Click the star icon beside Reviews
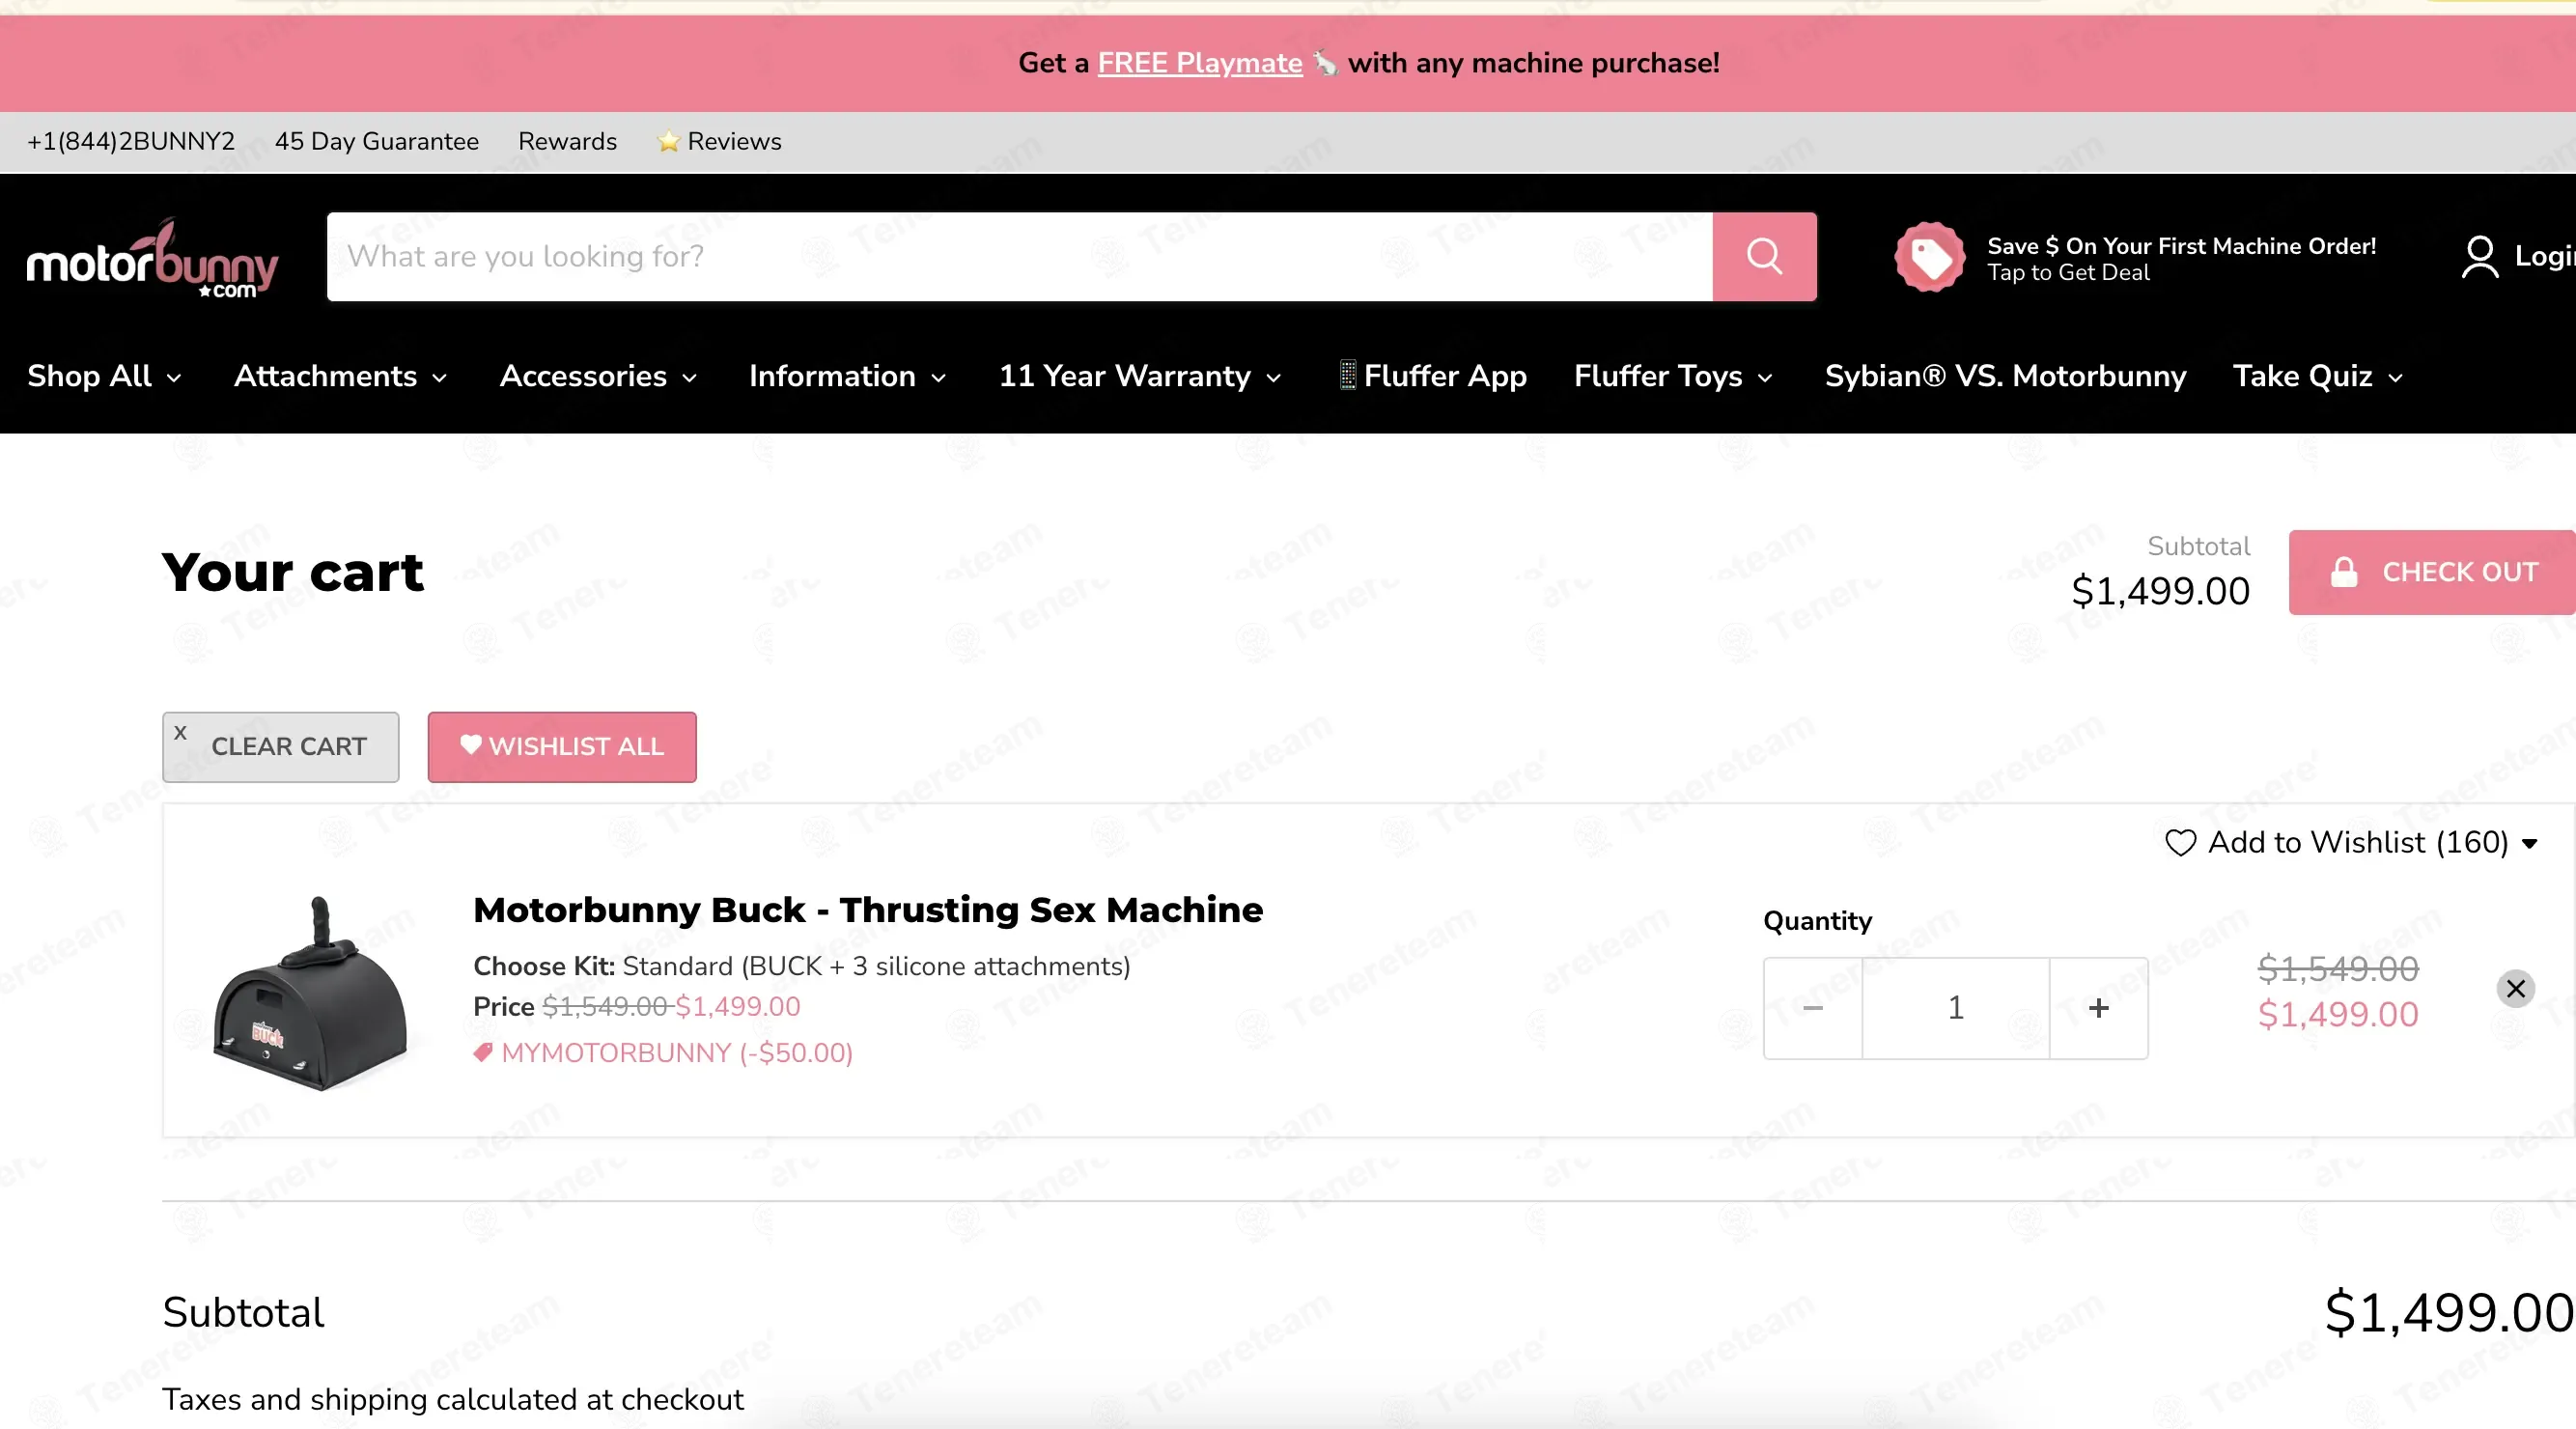 (668, 142)
